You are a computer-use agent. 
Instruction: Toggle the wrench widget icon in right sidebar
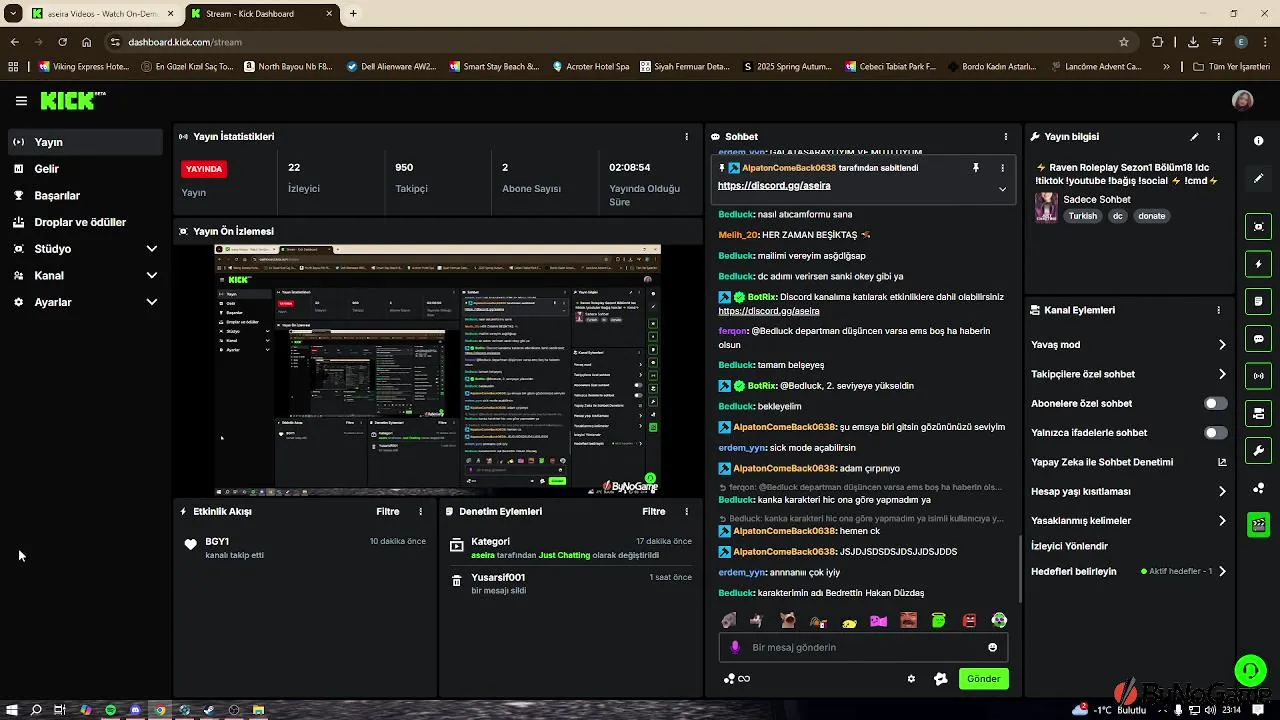[x=1258, y=451]
